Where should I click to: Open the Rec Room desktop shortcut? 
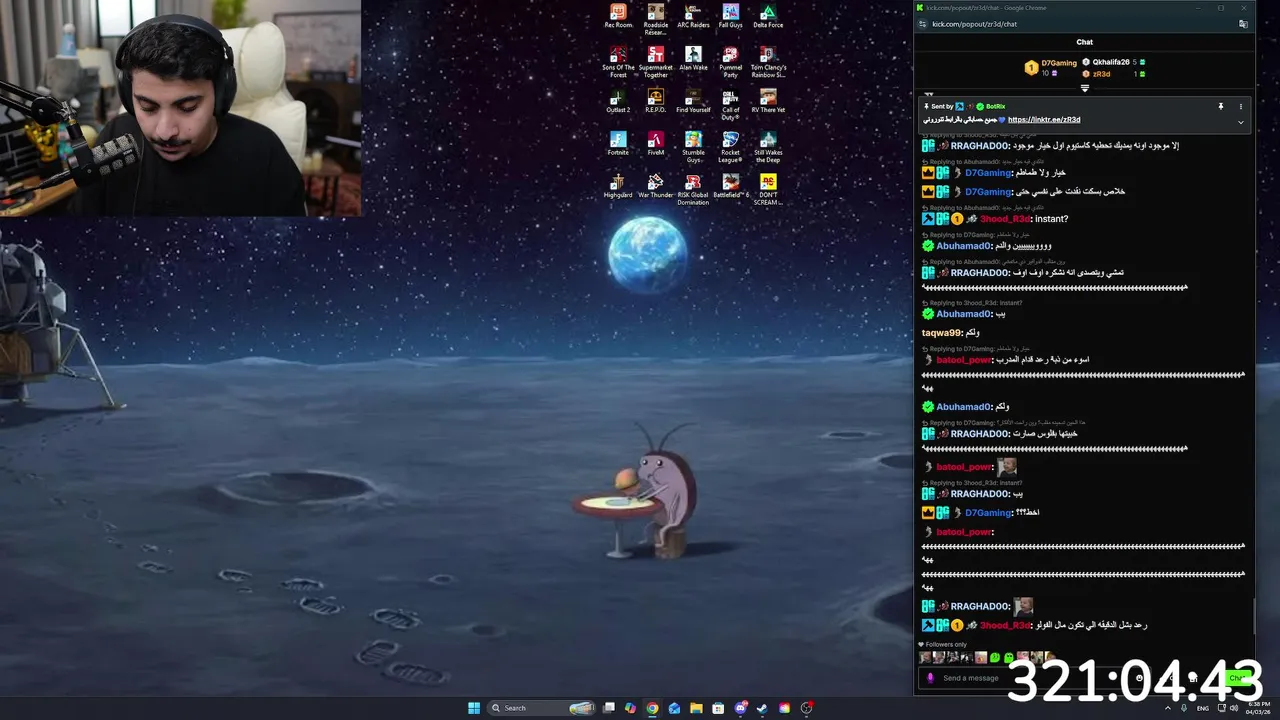click(x=618, y=16)
